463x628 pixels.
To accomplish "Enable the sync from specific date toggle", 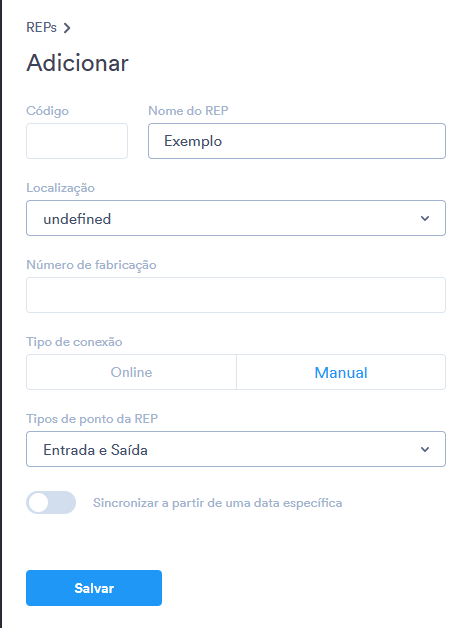I will (x=51, y=502).
